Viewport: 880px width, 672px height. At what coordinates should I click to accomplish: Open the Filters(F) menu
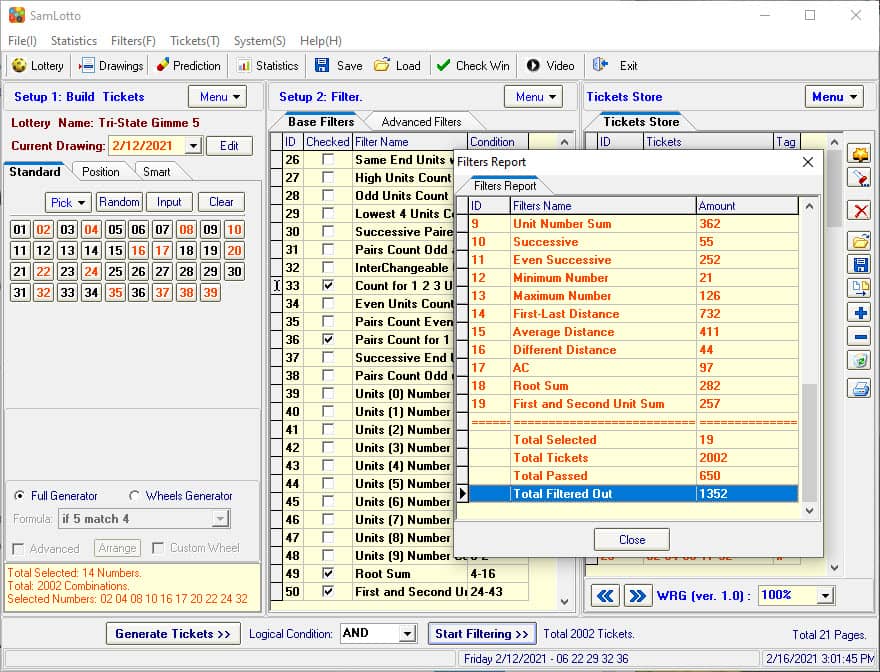[x=133, y=41]
